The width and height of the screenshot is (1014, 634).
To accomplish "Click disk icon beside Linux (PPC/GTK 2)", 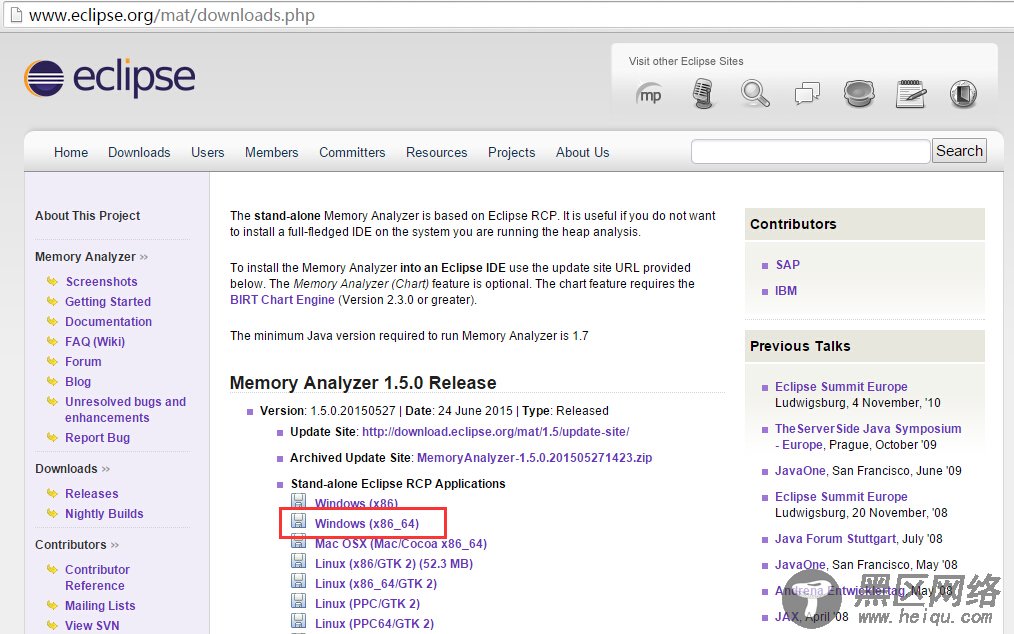I will point(298,601).
